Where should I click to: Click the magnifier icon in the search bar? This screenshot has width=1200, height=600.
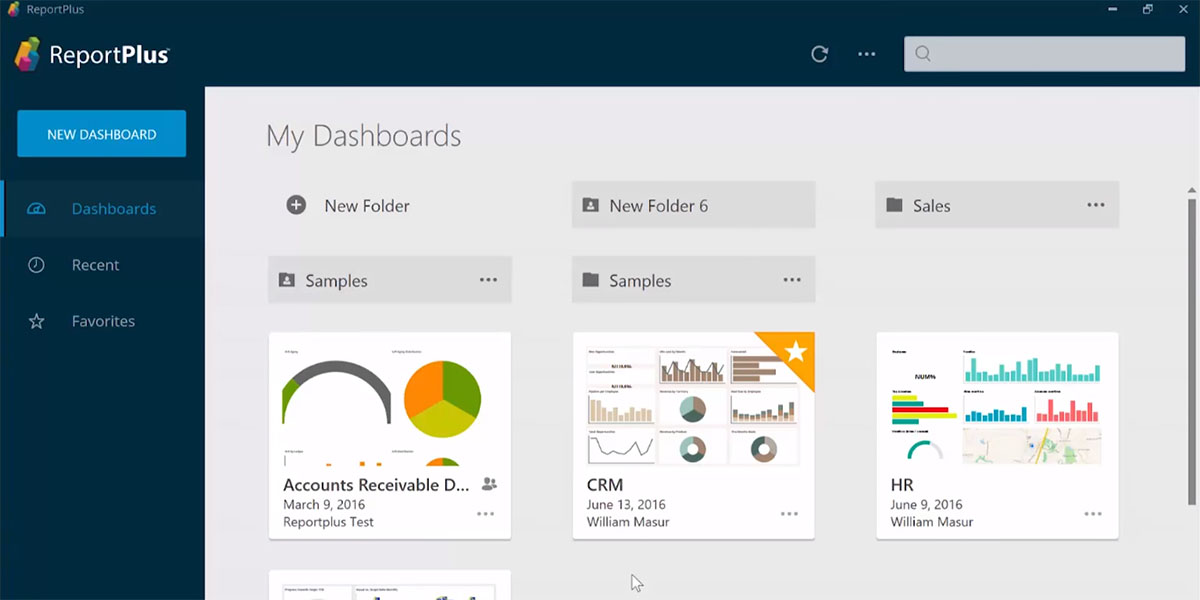click(x=921, y=54)
